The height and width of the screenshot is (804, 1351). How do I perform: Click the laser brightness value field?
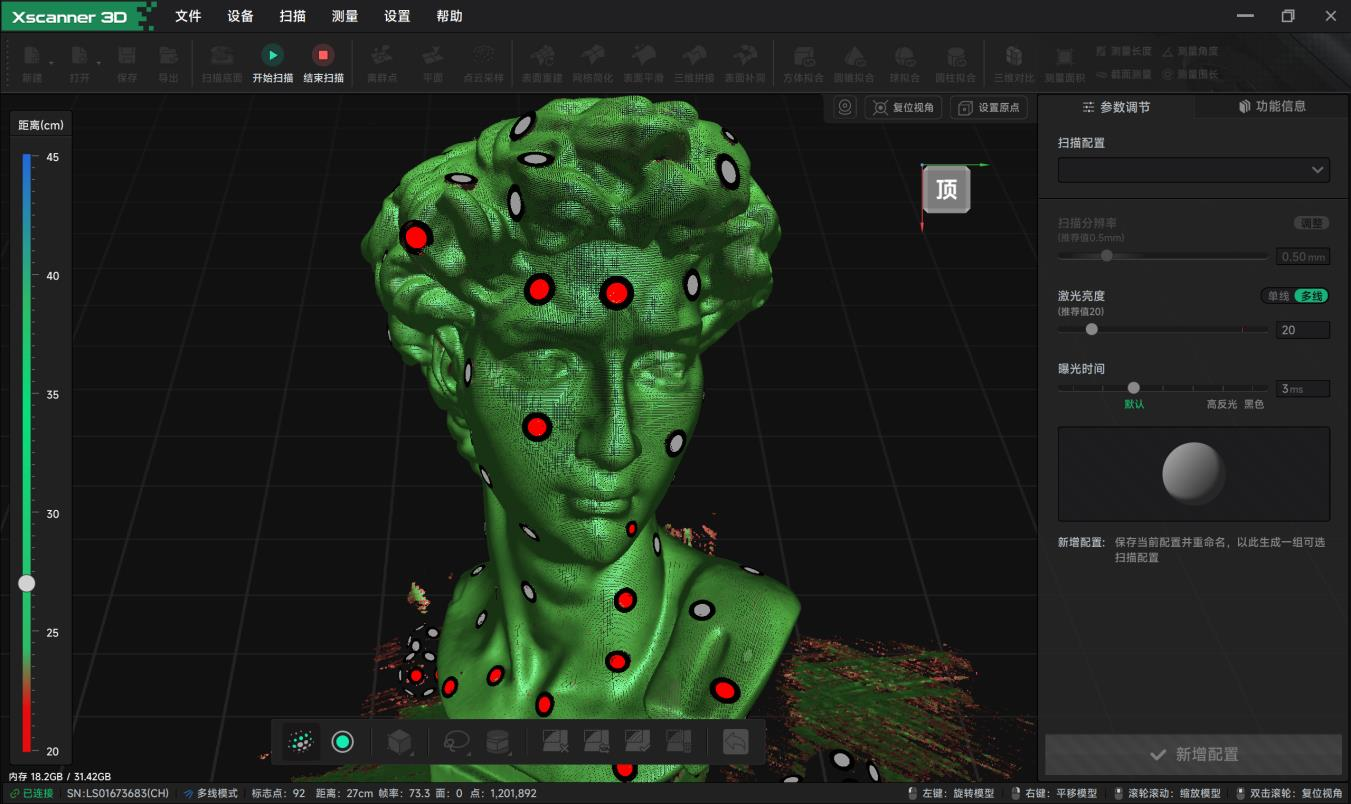[1302, 330]
